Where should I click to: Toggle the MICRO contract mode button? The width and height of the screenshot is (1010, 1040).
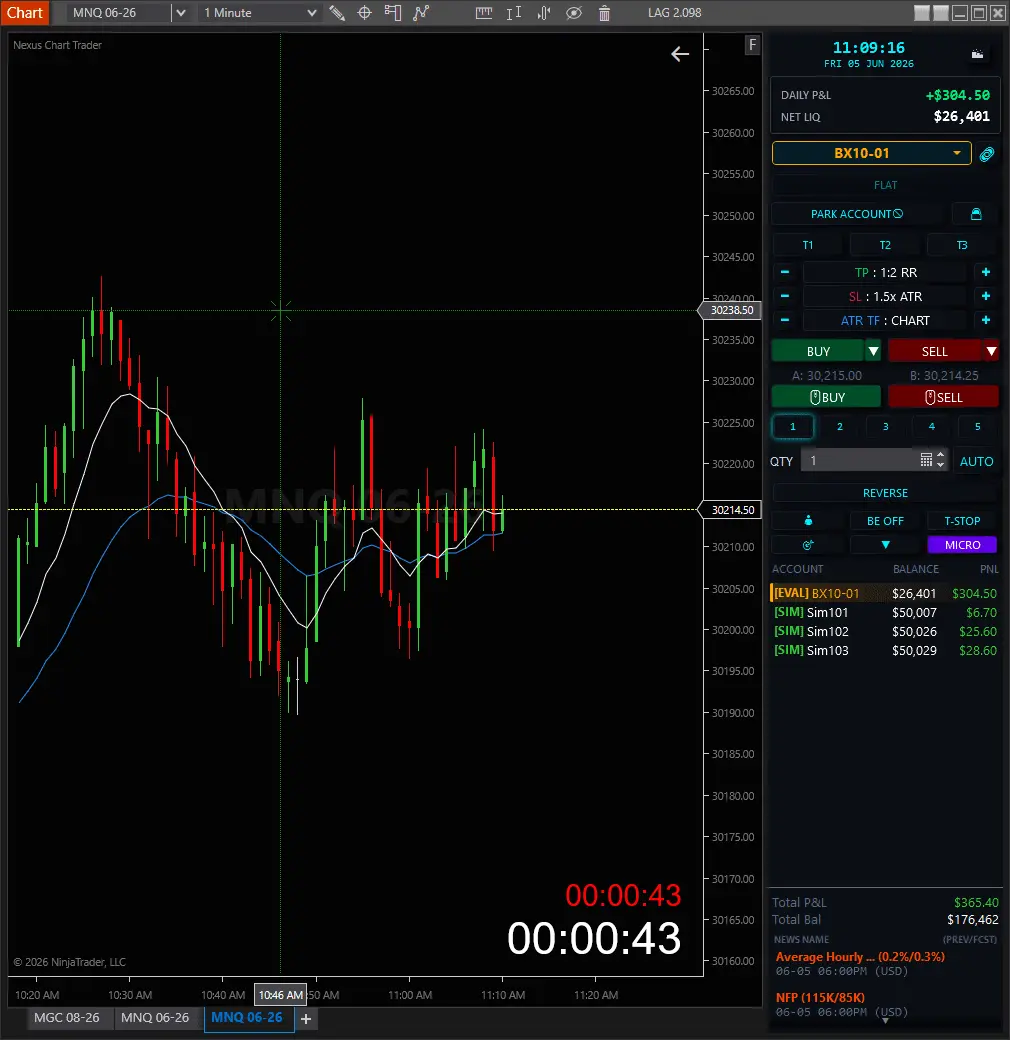962,545
